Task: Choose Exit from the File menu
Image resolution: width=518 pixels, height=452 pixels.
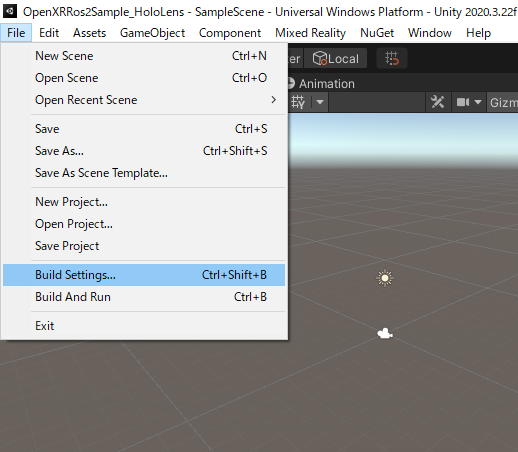Action: pos(144,326)
